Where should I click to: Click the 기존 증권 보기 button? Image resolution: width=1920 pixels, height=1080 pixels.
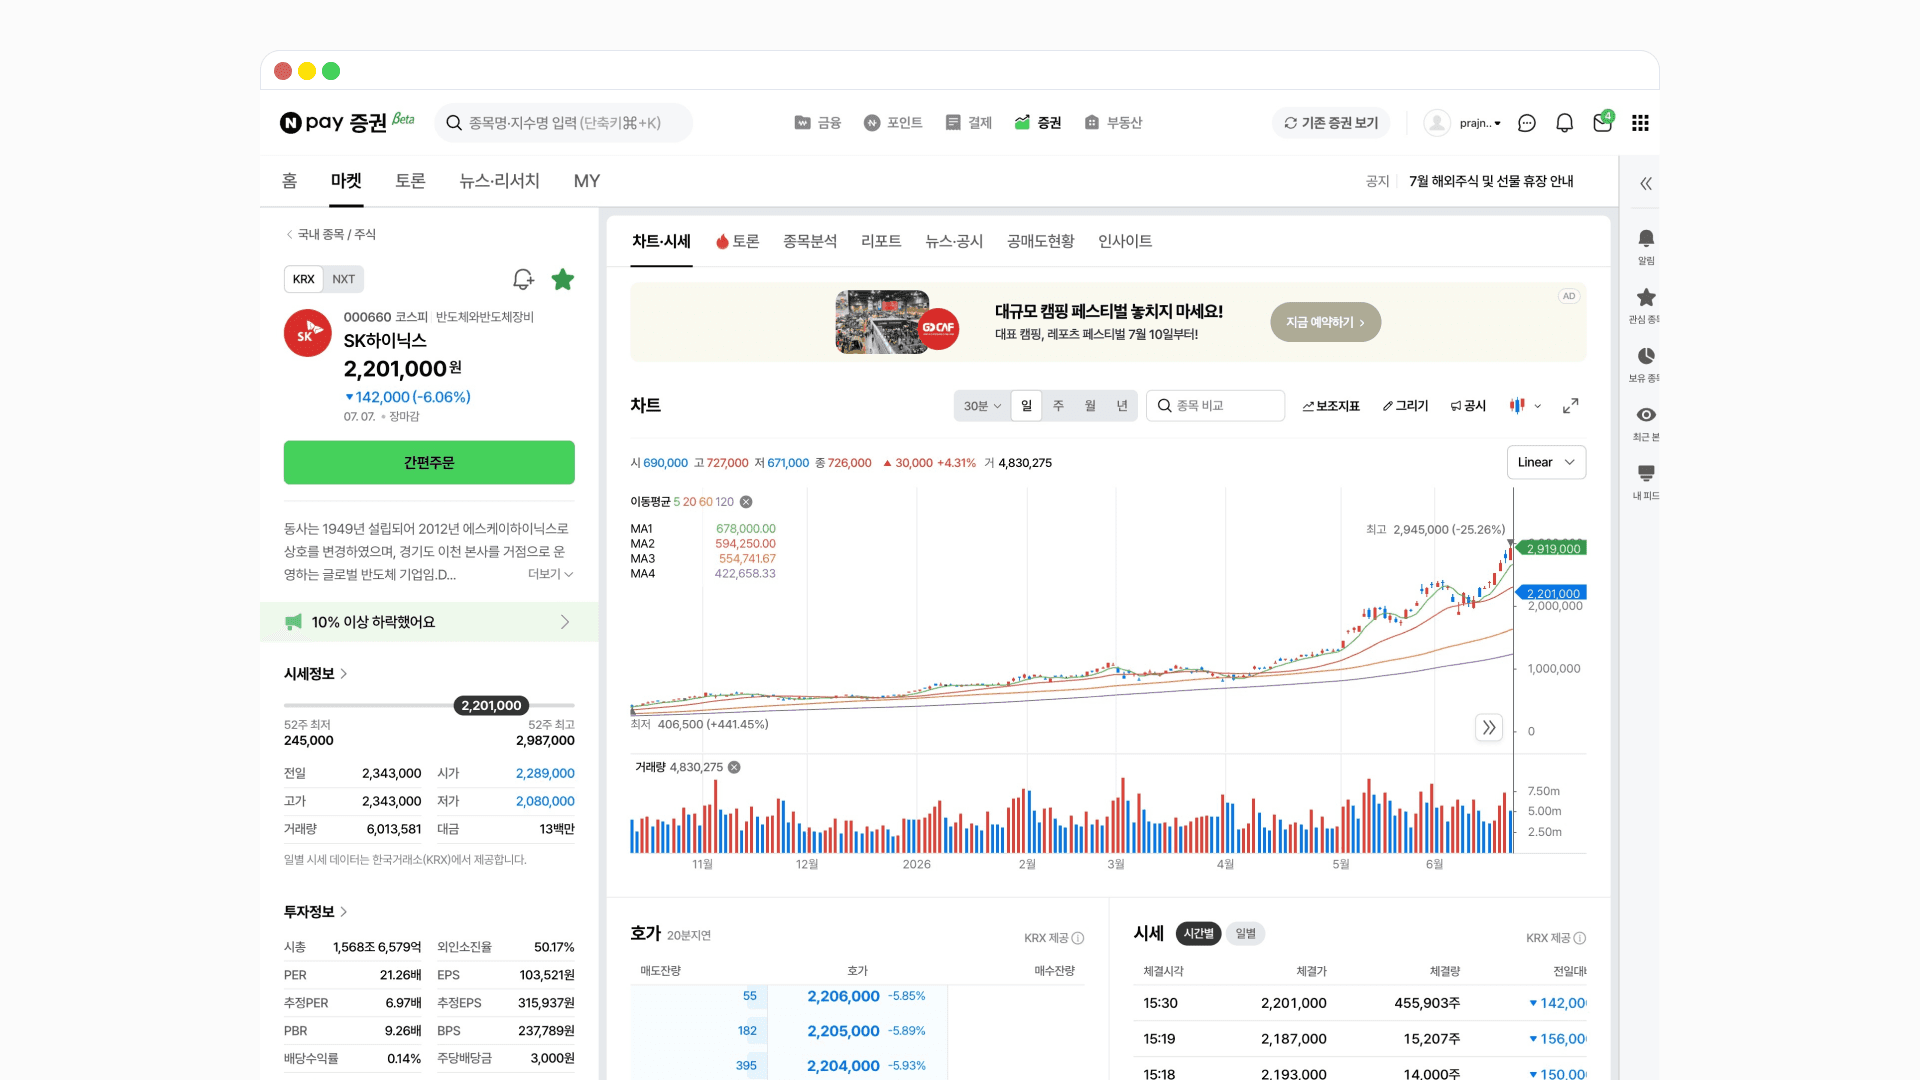click(1331, 123)
